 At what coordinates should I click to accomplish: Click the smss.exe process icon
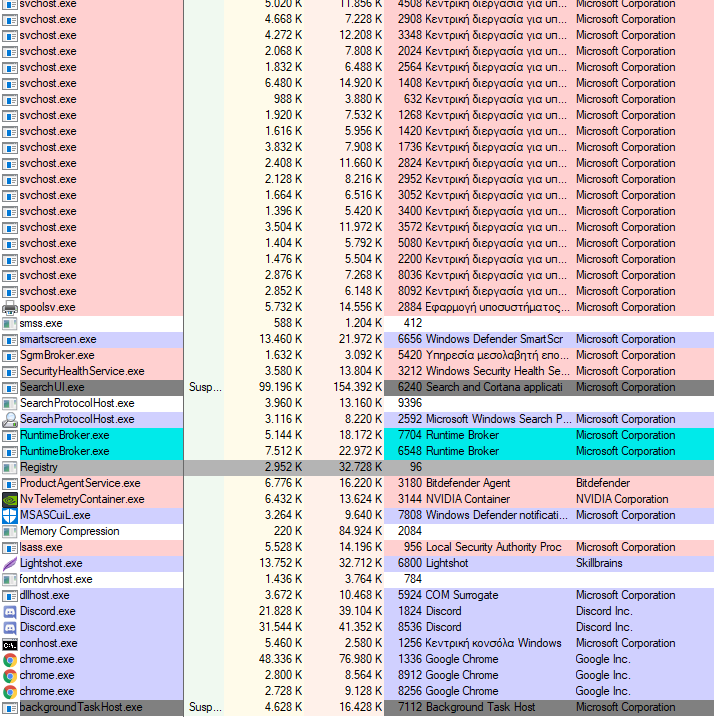tap(10, 323)
